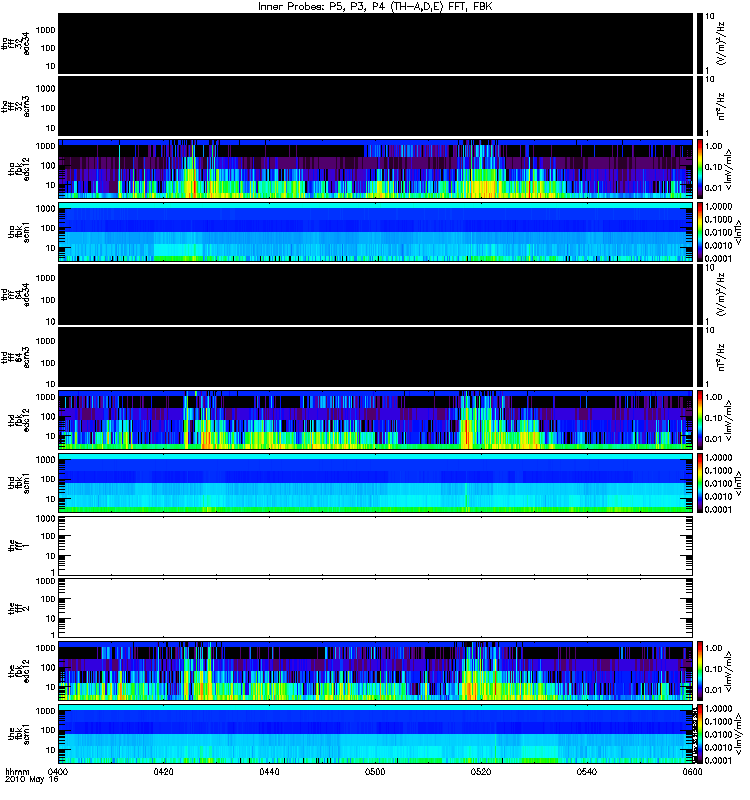Click the 'thd fff 64 scm3' y-axis label

tap(15, 357)
